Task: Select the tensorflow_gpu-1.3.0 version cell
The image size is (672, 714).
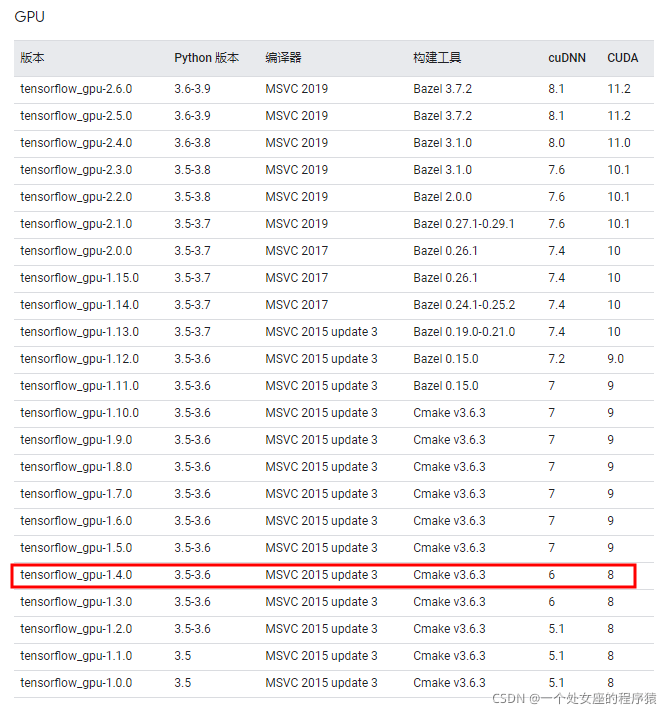Action: 76,602
